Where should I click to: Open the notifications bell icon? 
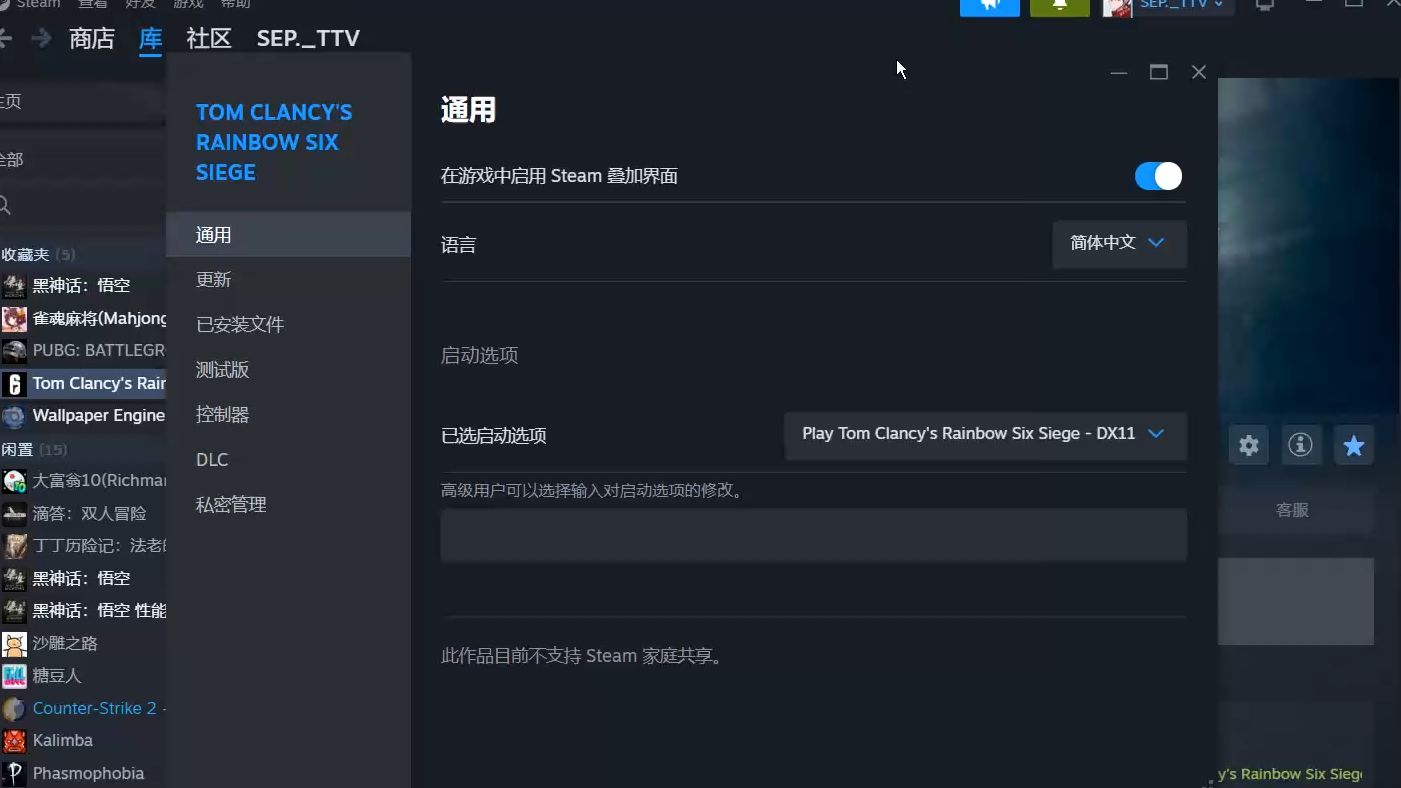(1059, 5)
